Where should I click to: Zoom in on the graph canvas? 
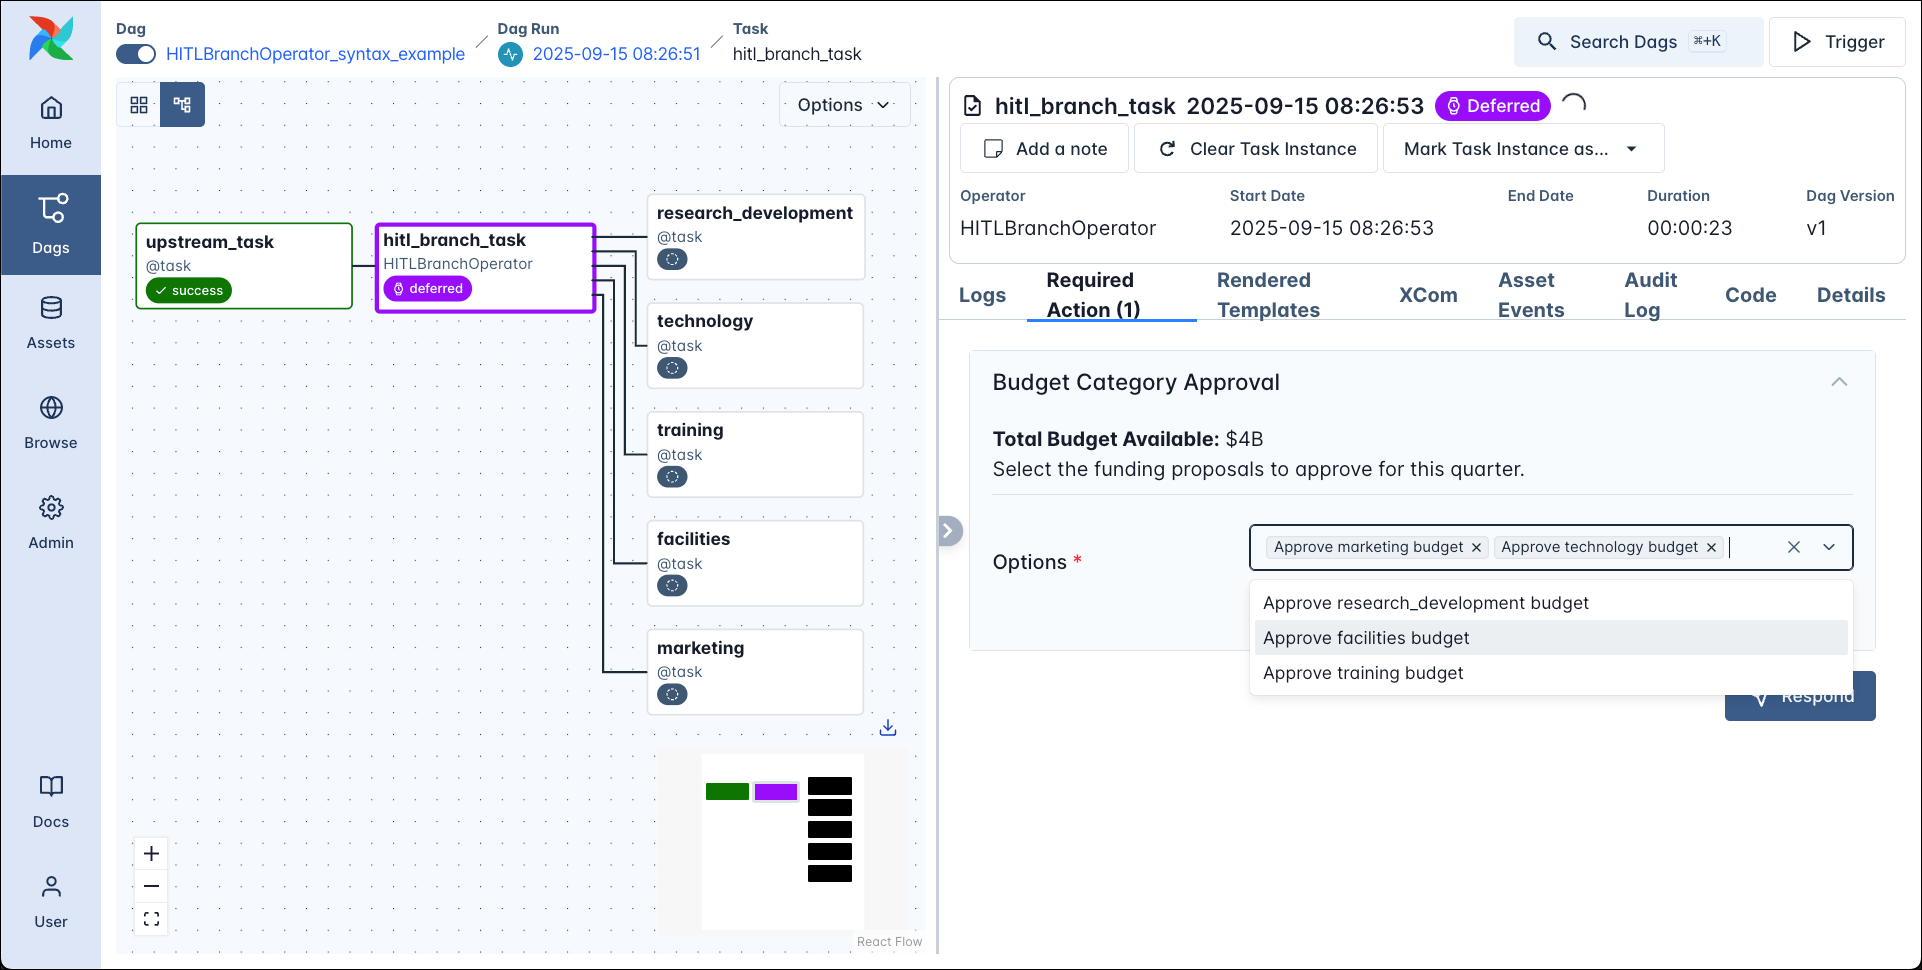pos(151,853)
